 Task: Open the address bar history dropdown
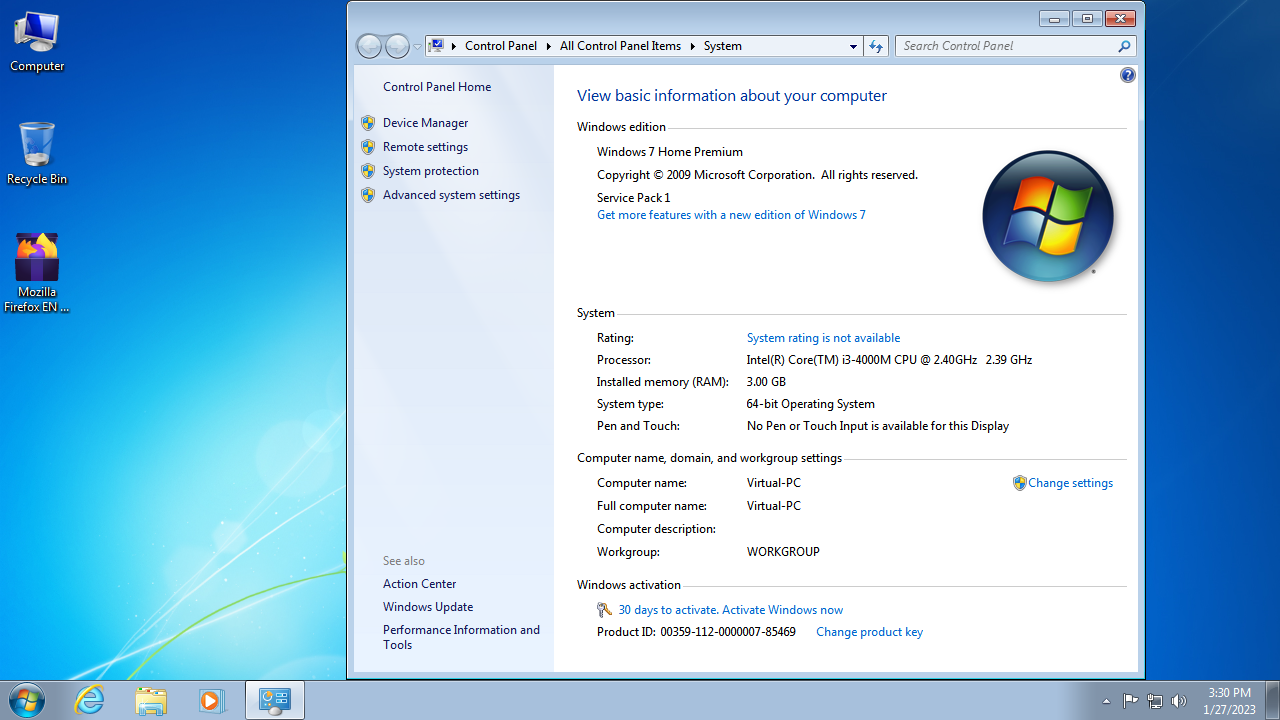[853, 46]
